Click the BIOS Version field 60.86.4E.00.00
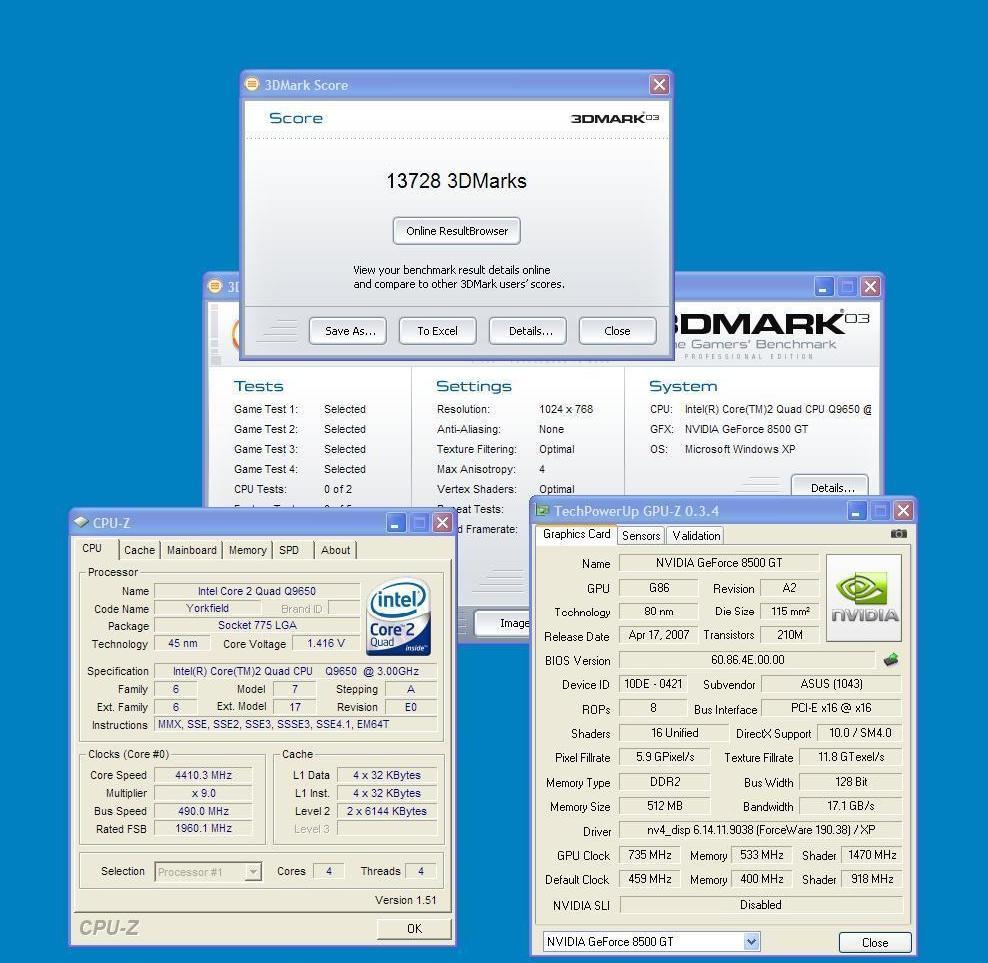Image resolution: width=988 pixels, height=963 pixels. point(747,660)
